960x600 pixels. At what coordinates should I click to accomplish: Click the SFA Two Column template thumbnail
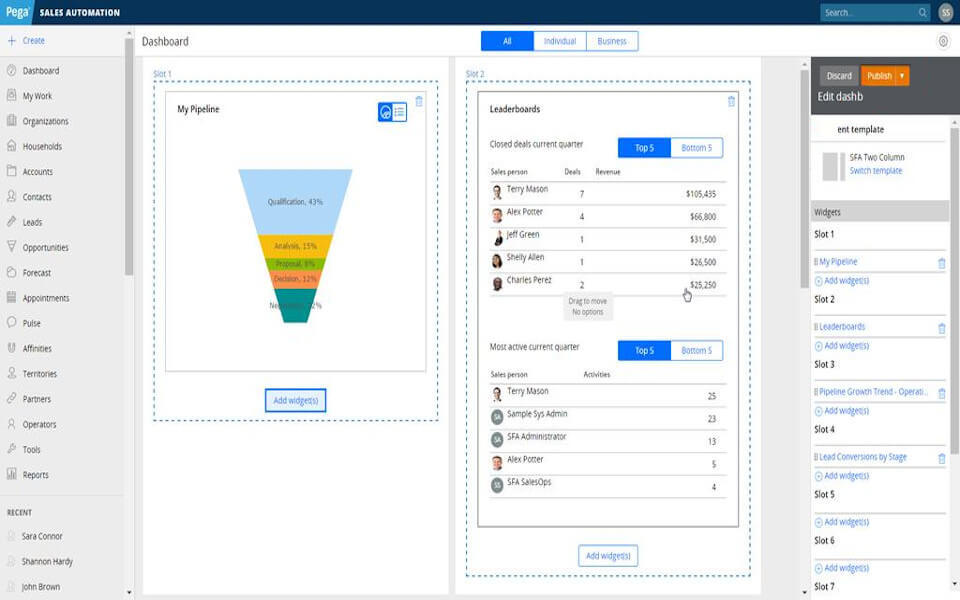(x=834, y=167)
